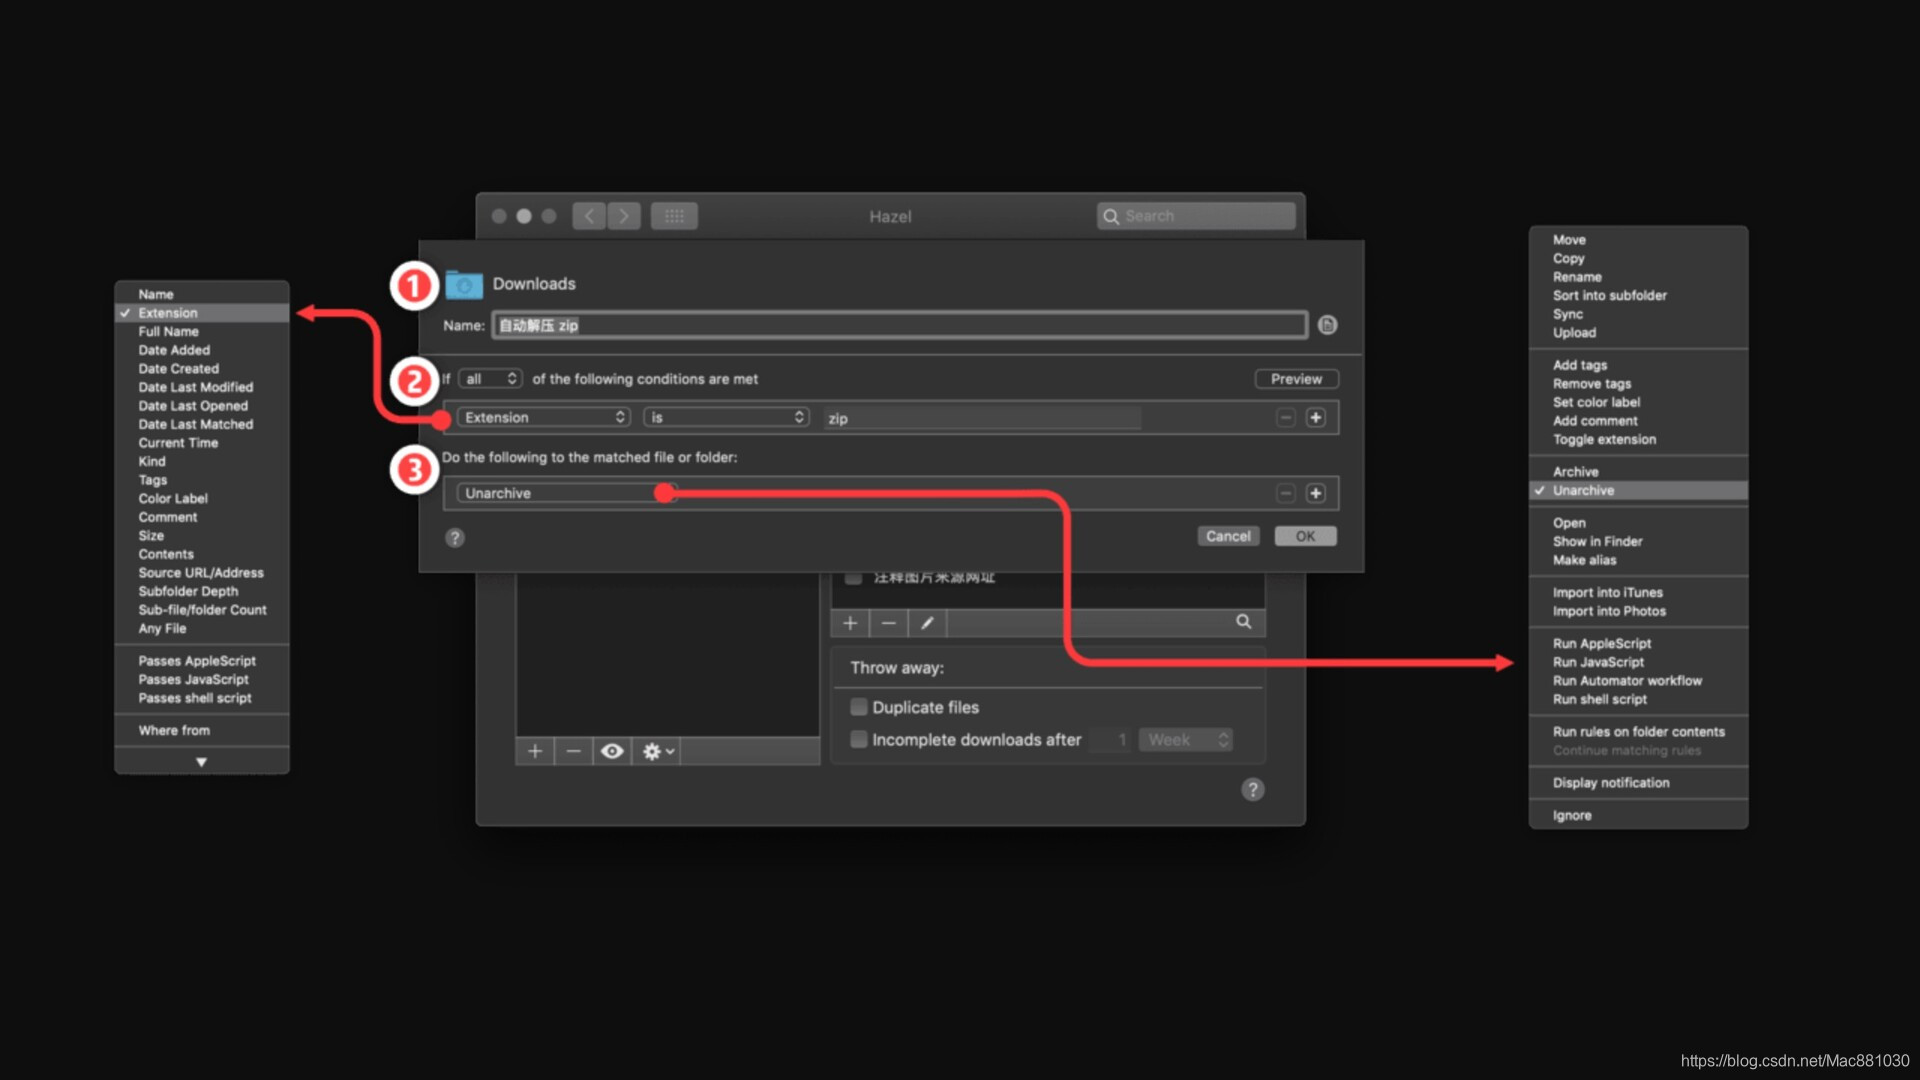
Task: Open help at bottom of Hazel window
Action: pos(1253,790)
